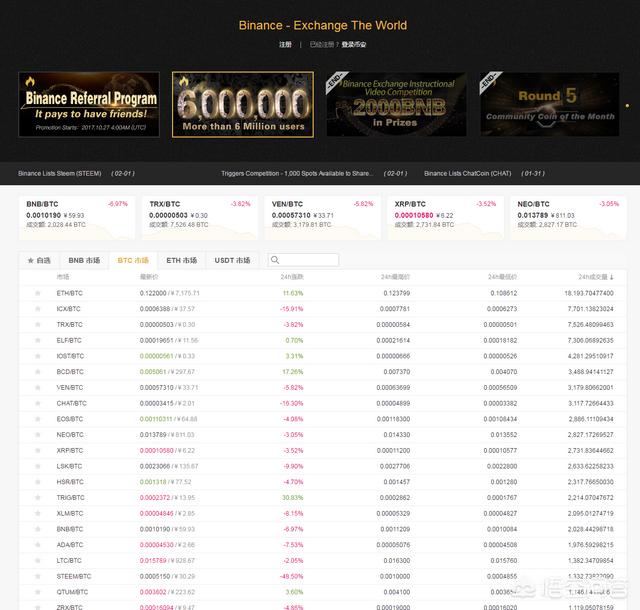Sort by 24h change column header
Viewport: 640px width, 610px height.
point(292,277)
